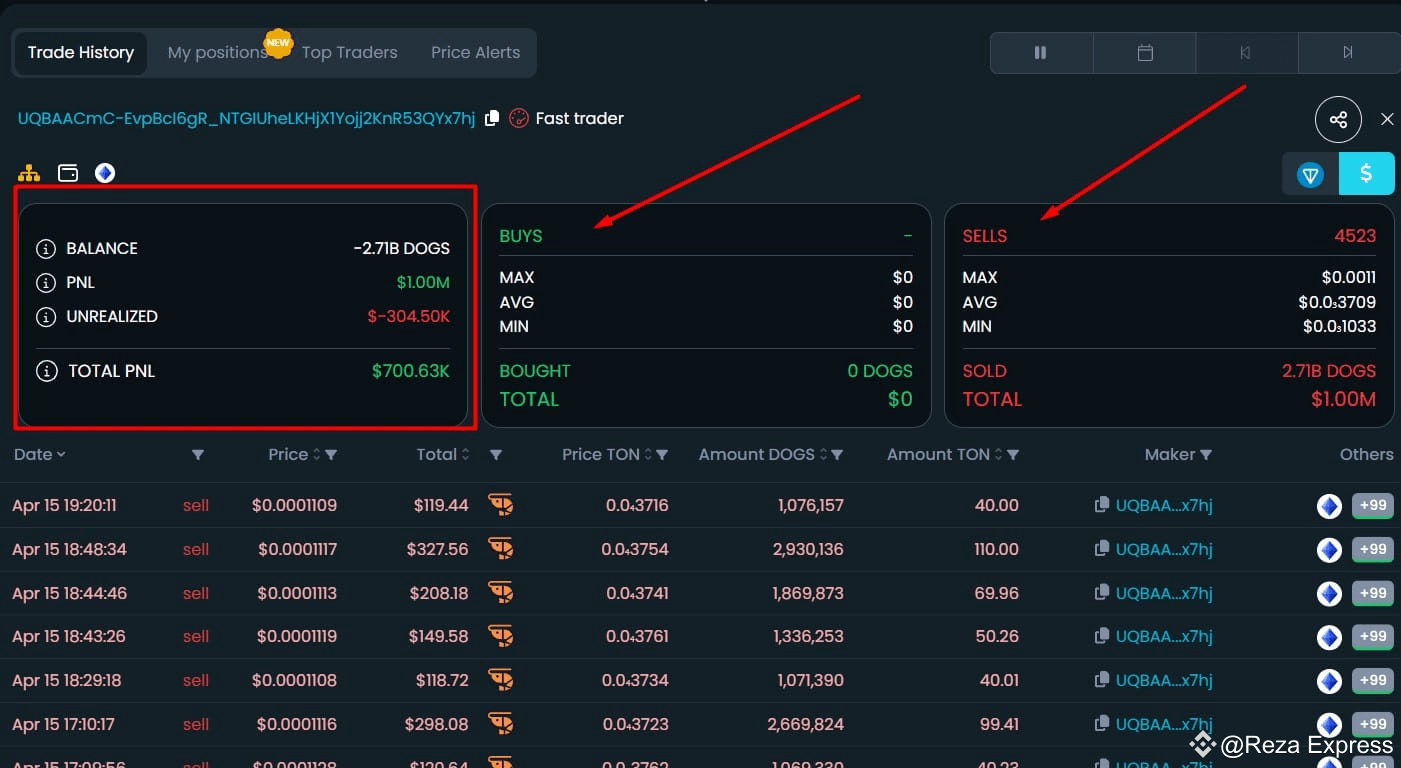Copy the UQBAACmC trader address

coord(491,117)
